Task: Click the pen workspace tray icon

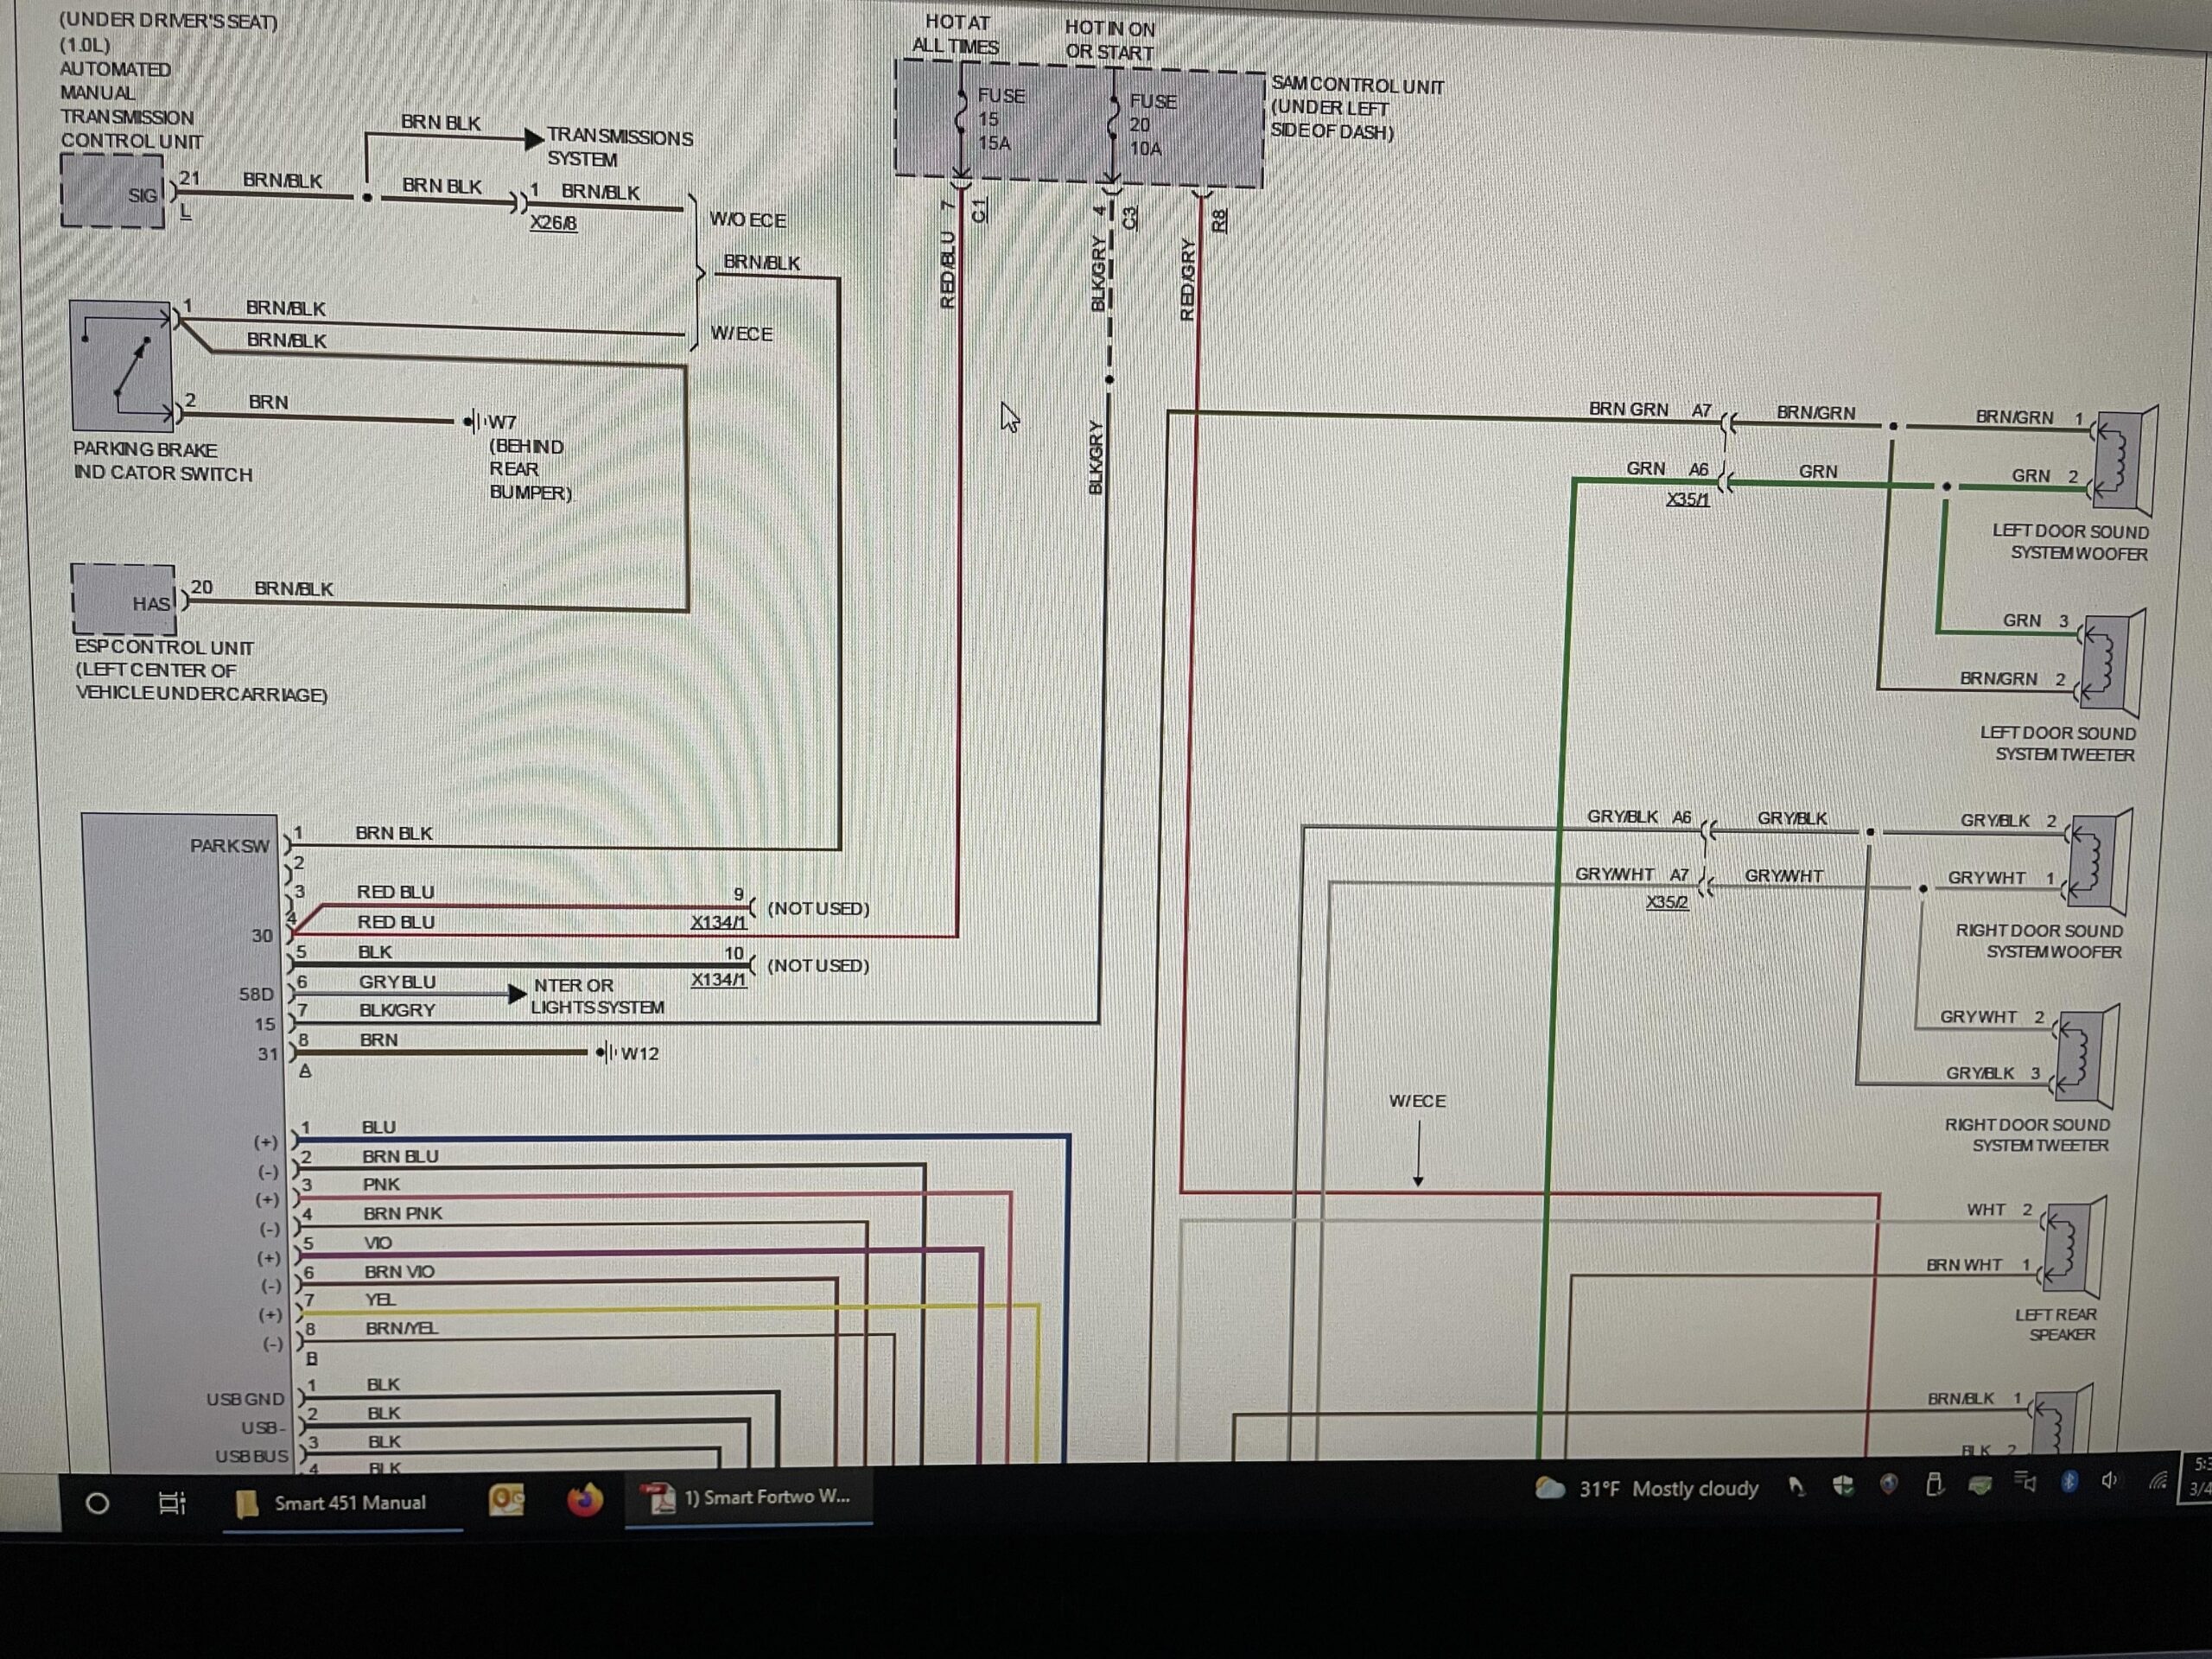Action: 1797,1488
